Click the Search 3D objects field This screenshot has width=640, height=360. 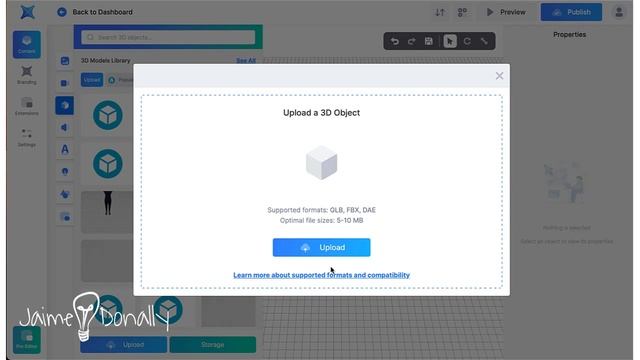168,37
